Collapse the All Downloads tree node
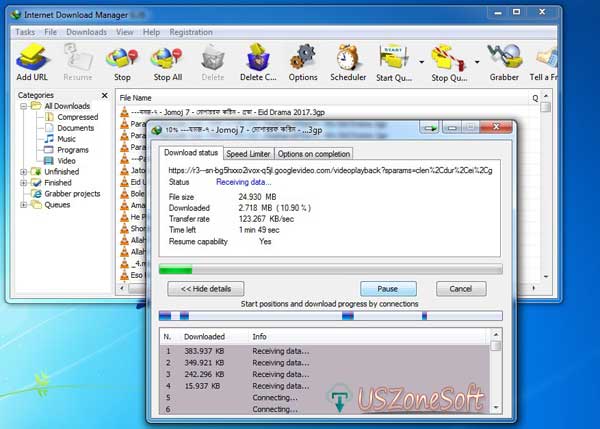This screenshot has height=429, width=600. [24, 106]
